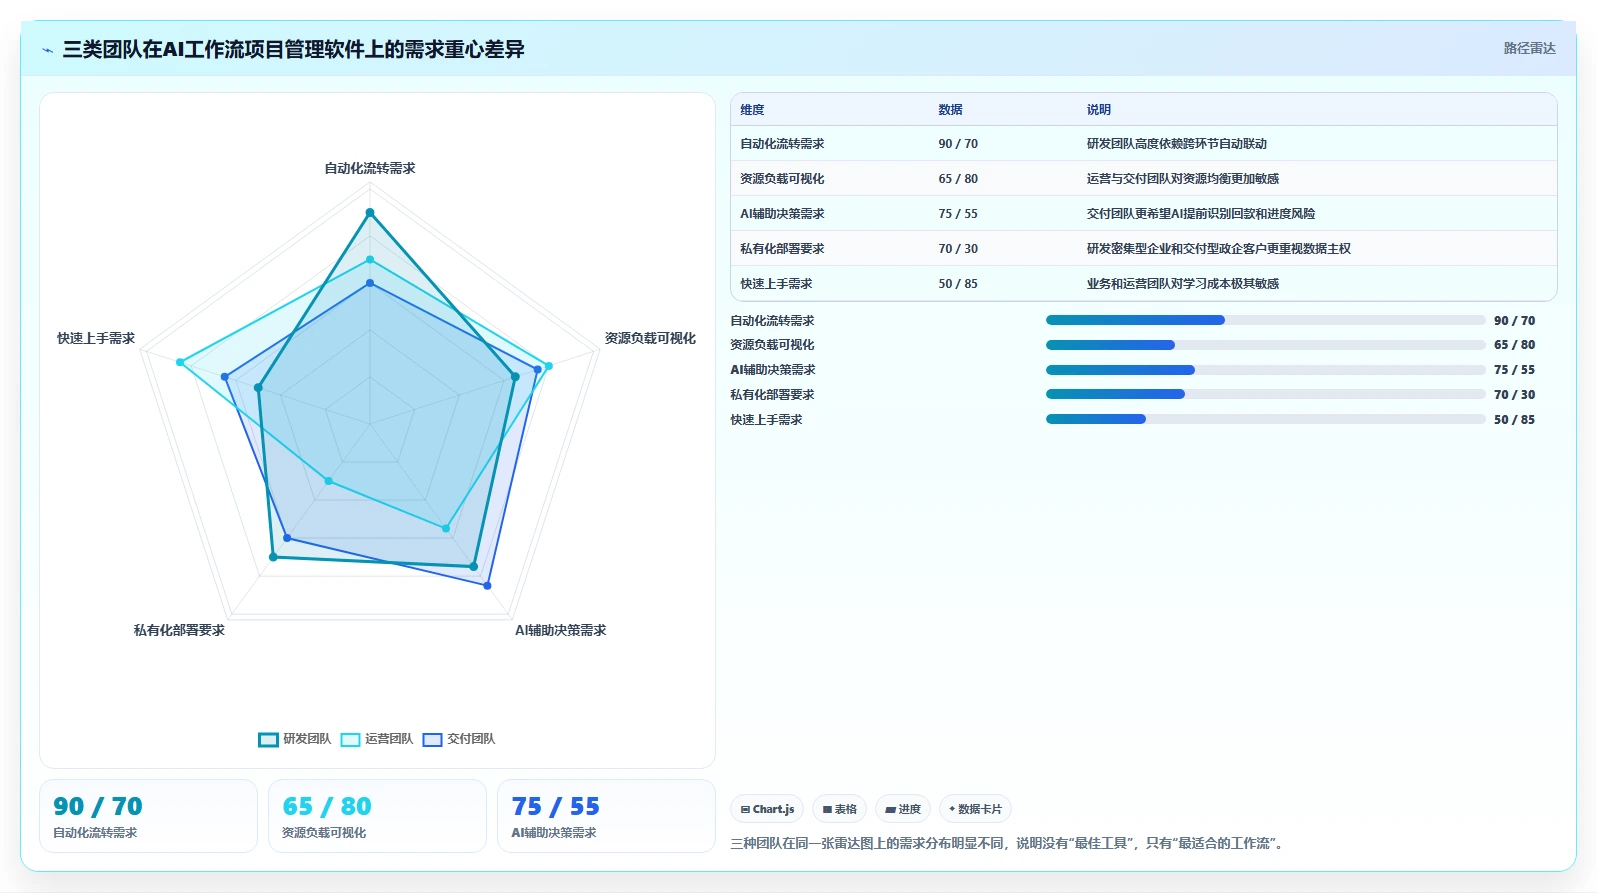This screenshot has width=1597, height=893.
Task: Click the 自动化流转需求 progress bar
Action: click(1265, 320)
